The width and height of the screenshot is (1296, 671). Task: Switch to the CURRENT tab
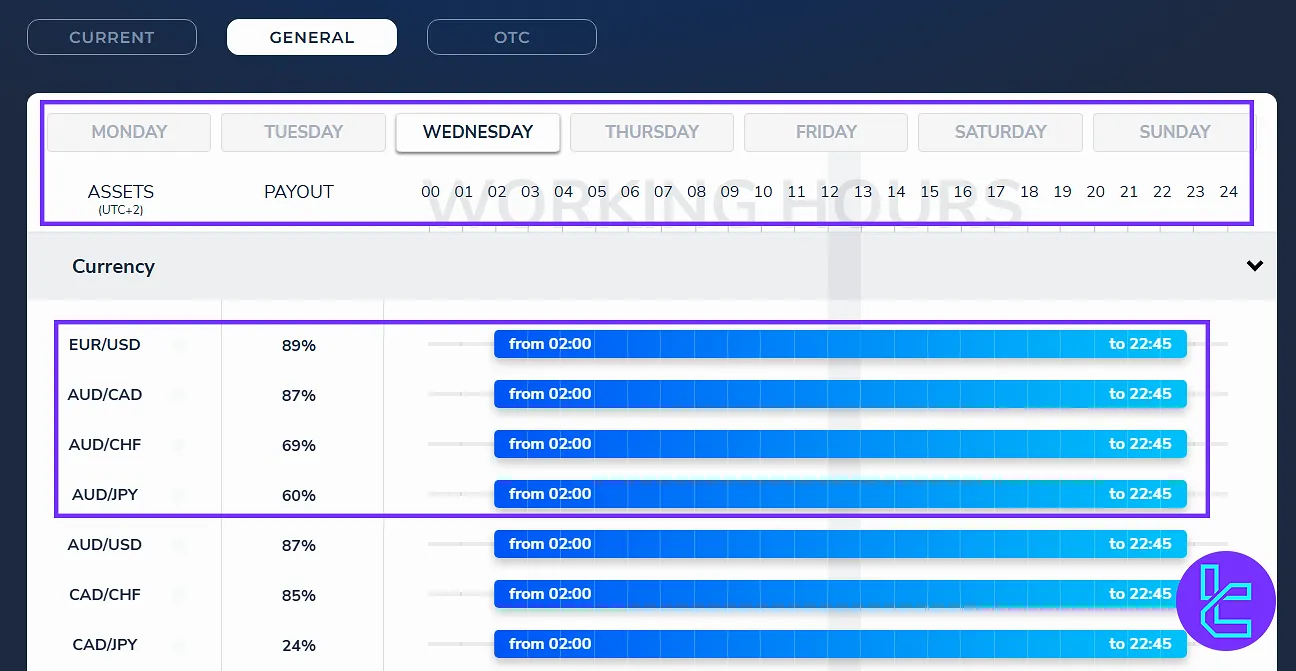click(112, 37)
